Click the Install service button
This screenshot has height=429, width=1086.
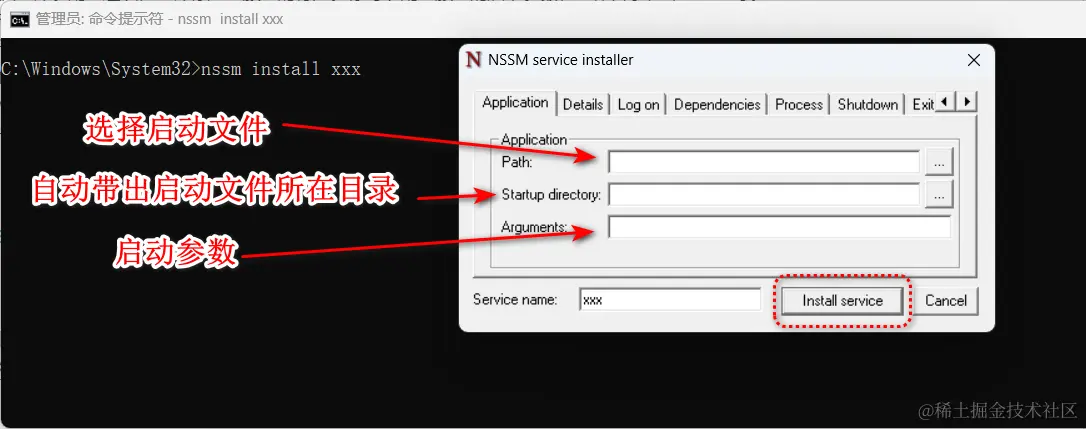tap(842, 301)
